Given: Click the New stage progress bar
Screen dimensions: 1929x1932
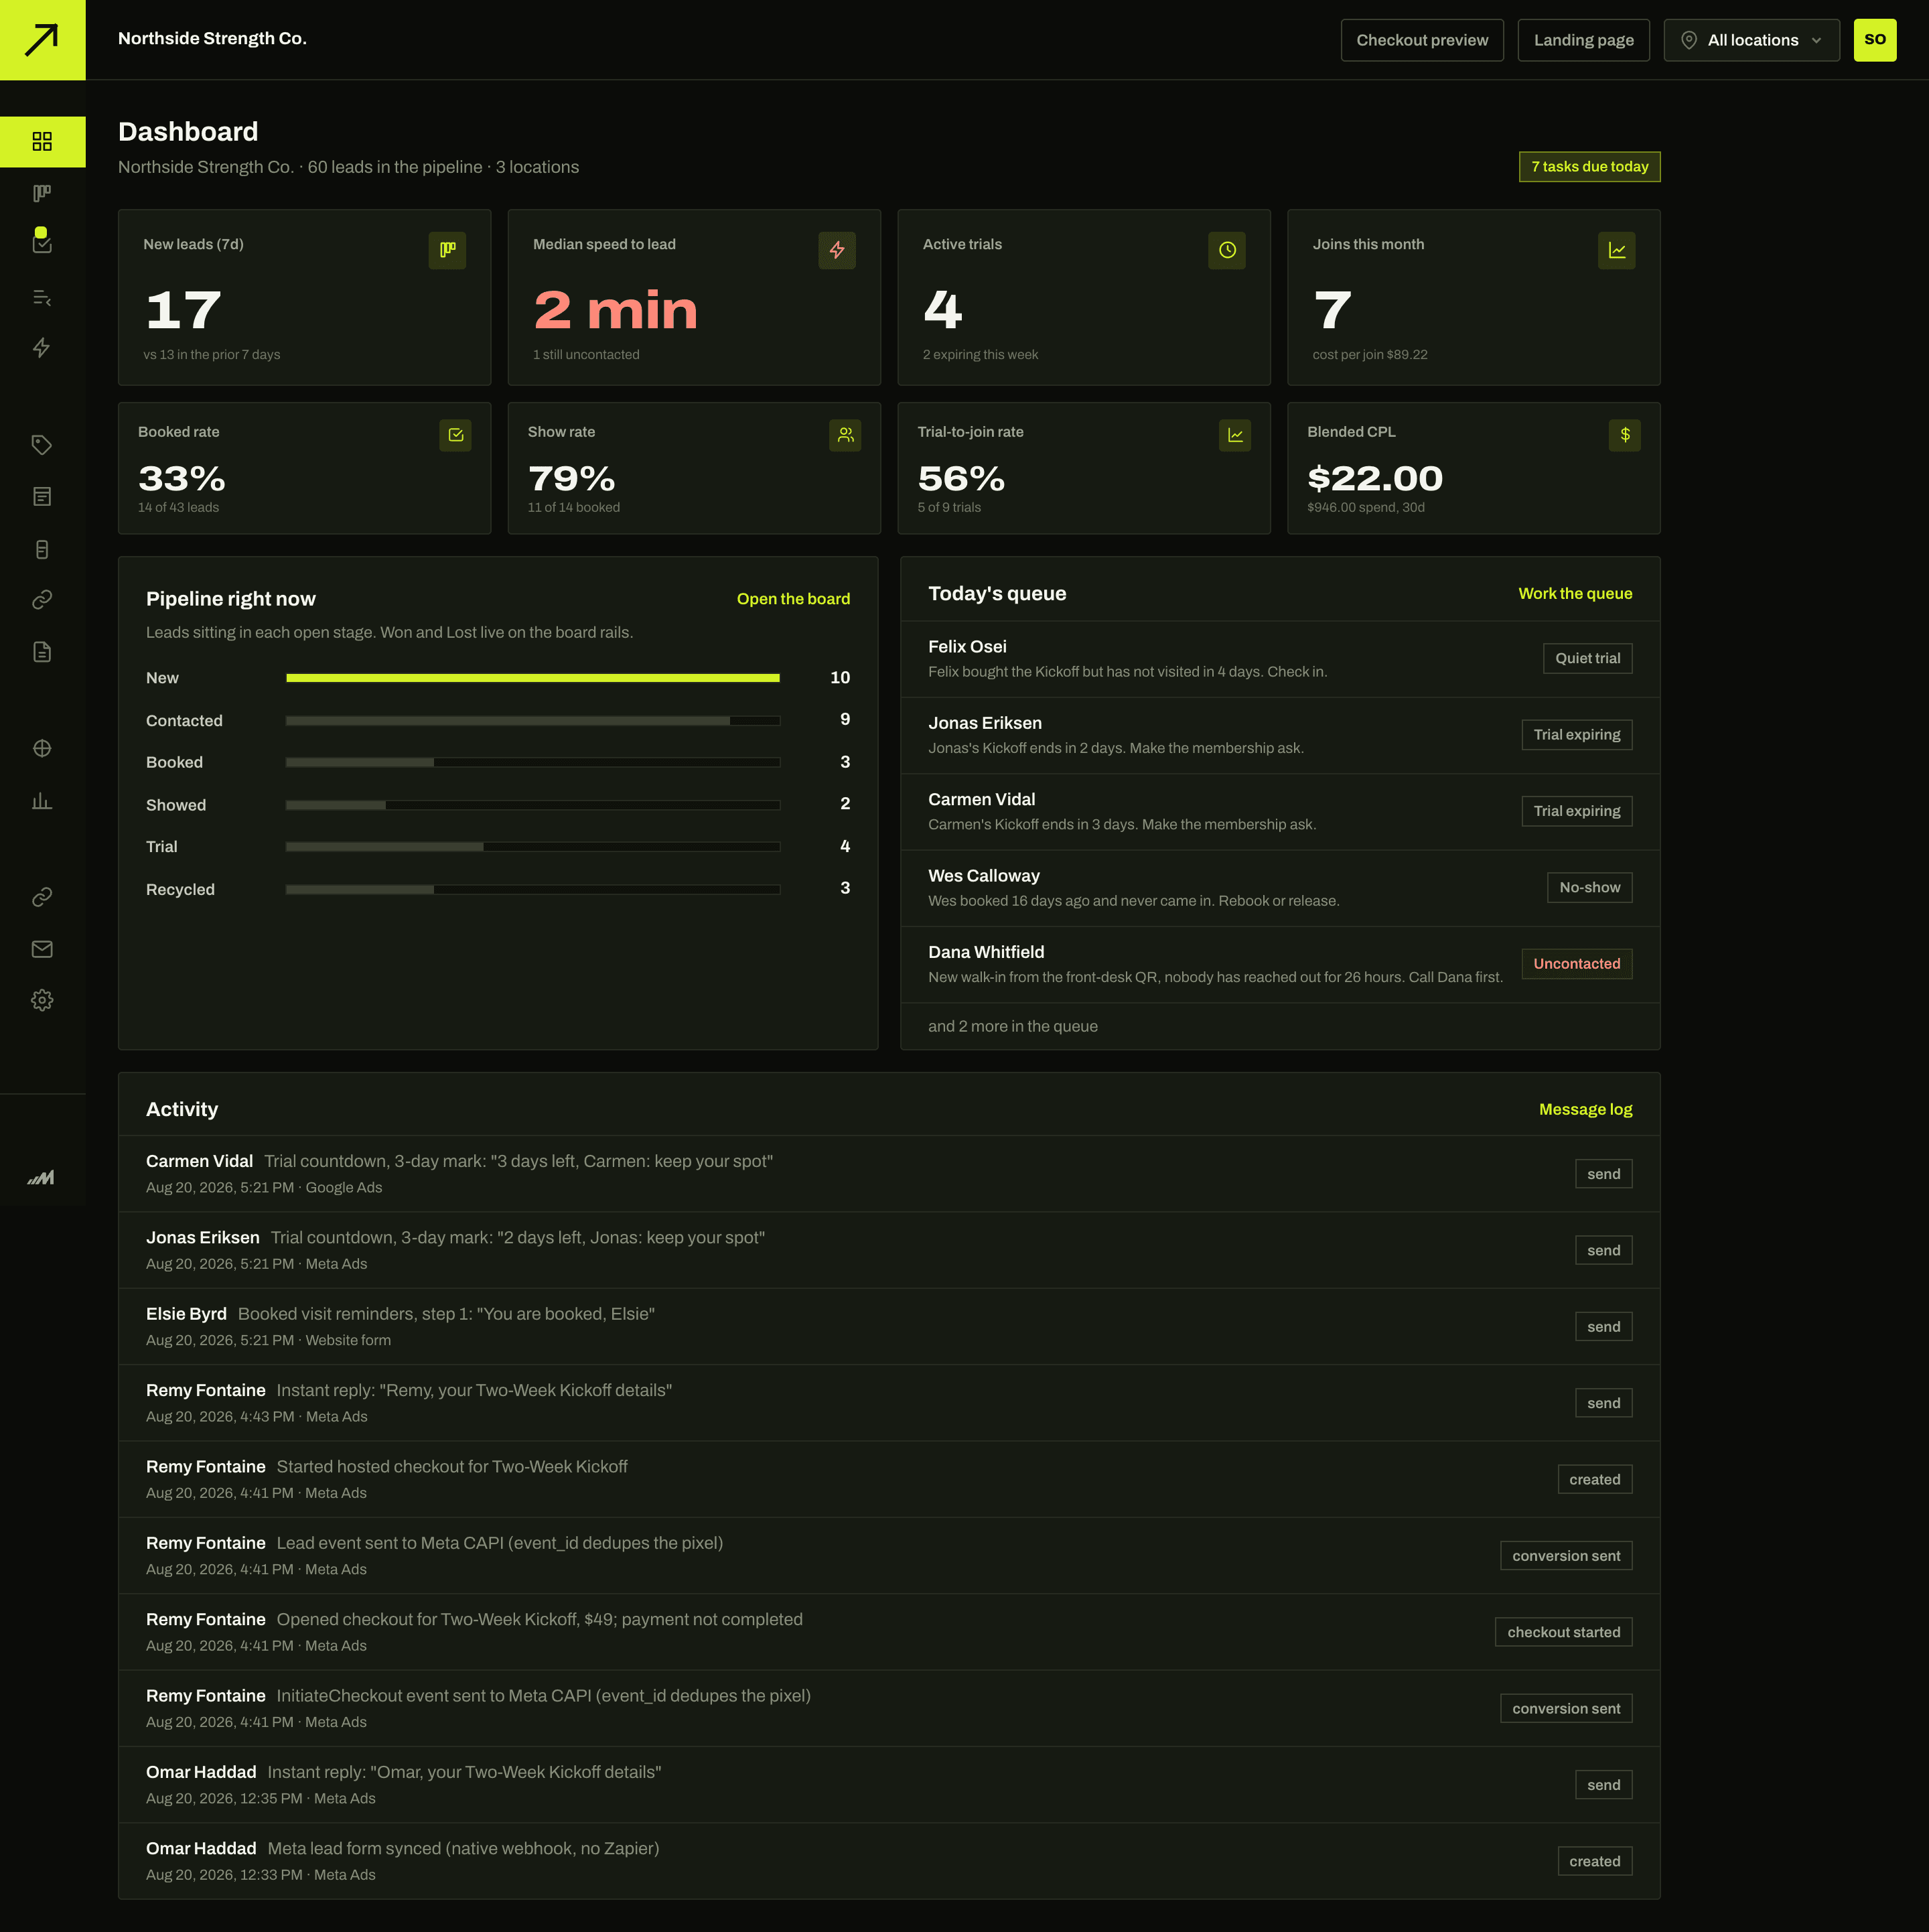Looking at the screenshot, I should click(x=533, y=678).
